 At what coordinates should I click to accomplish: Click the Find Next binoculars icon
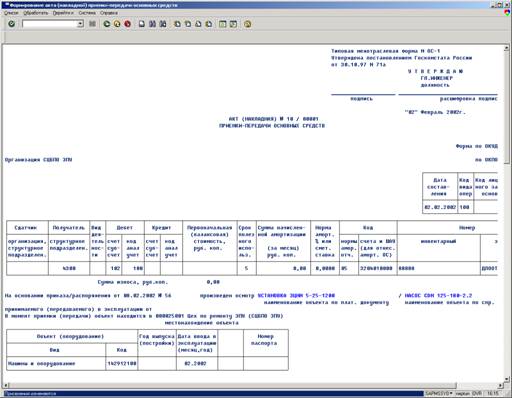point(163,24)
